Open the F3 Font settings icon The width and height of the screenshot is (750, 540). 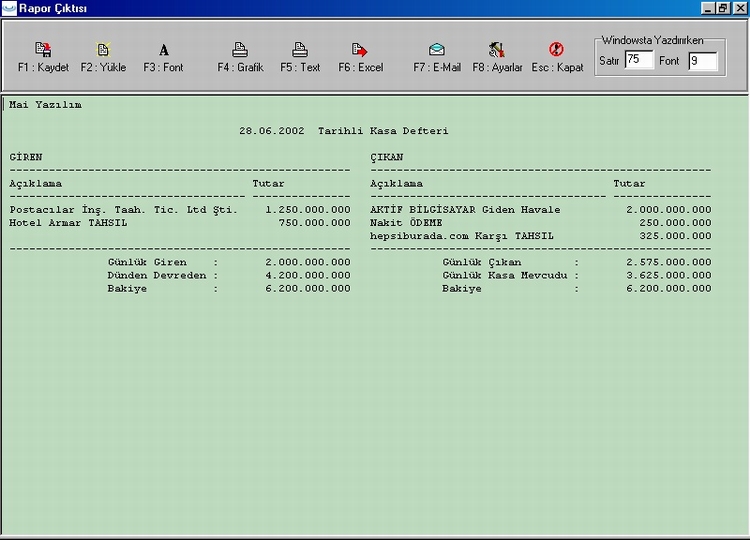164,50
